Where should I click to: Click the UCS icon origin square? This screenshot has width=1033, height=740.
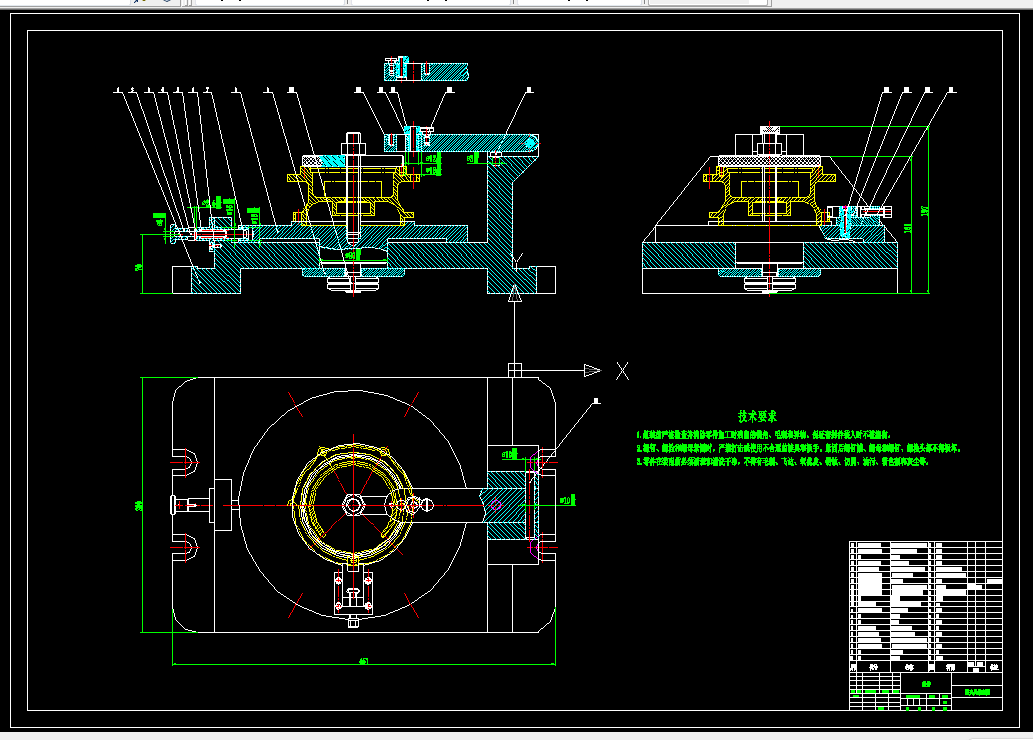515,370
